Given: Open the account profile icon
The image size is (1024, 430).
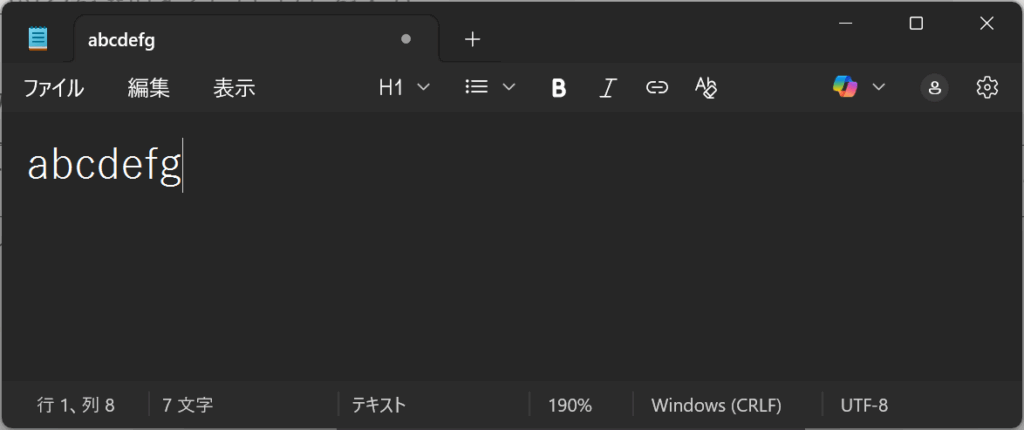Looking at the screenshot, I should [x=934, y=88].
